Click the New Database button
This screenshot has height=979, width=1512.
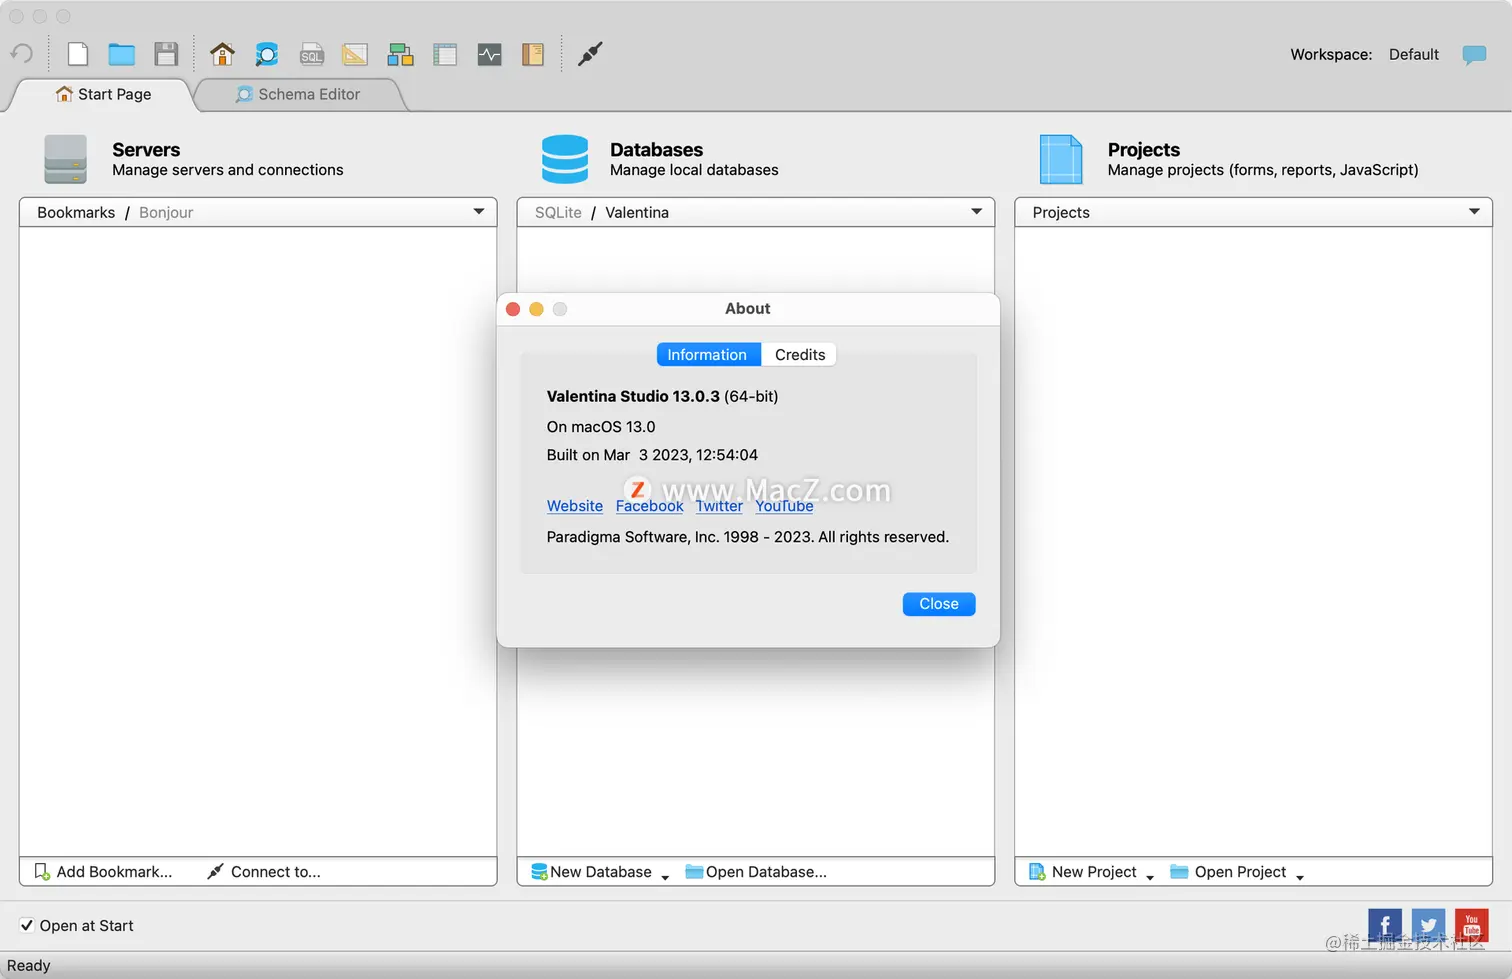(x=591, y=872)
